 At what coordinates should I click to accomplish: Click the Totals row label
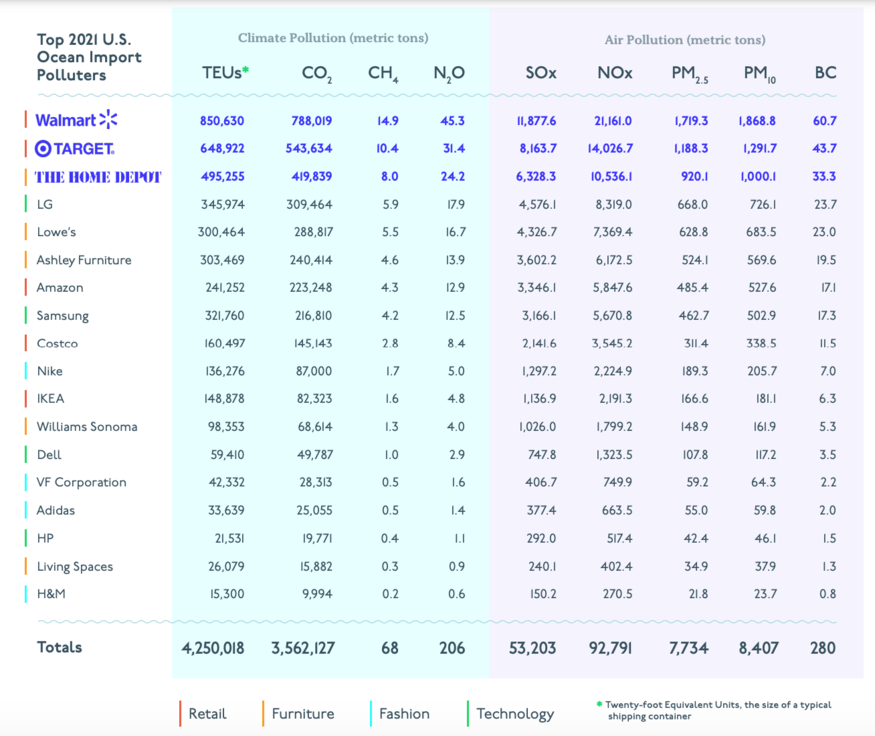point(59,647)
